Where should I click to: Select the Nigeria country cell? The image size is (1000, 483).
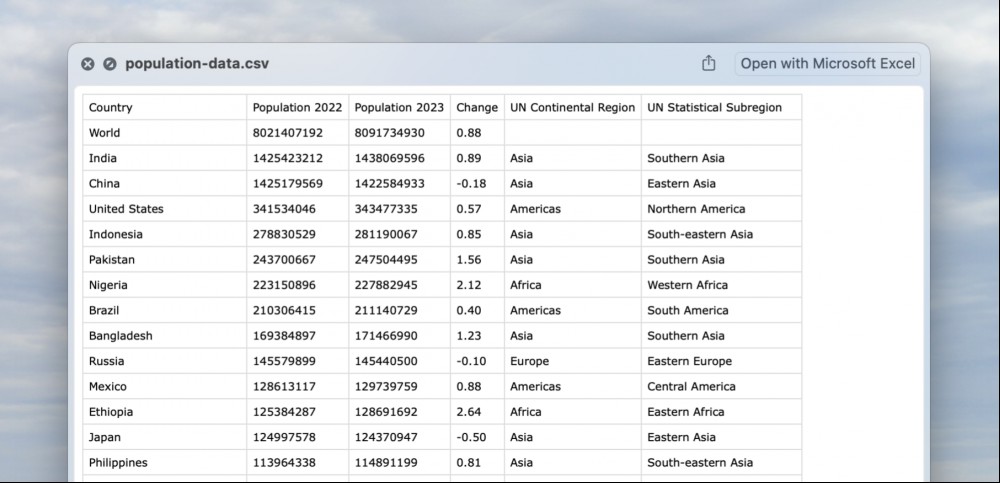tap(165, 285)
